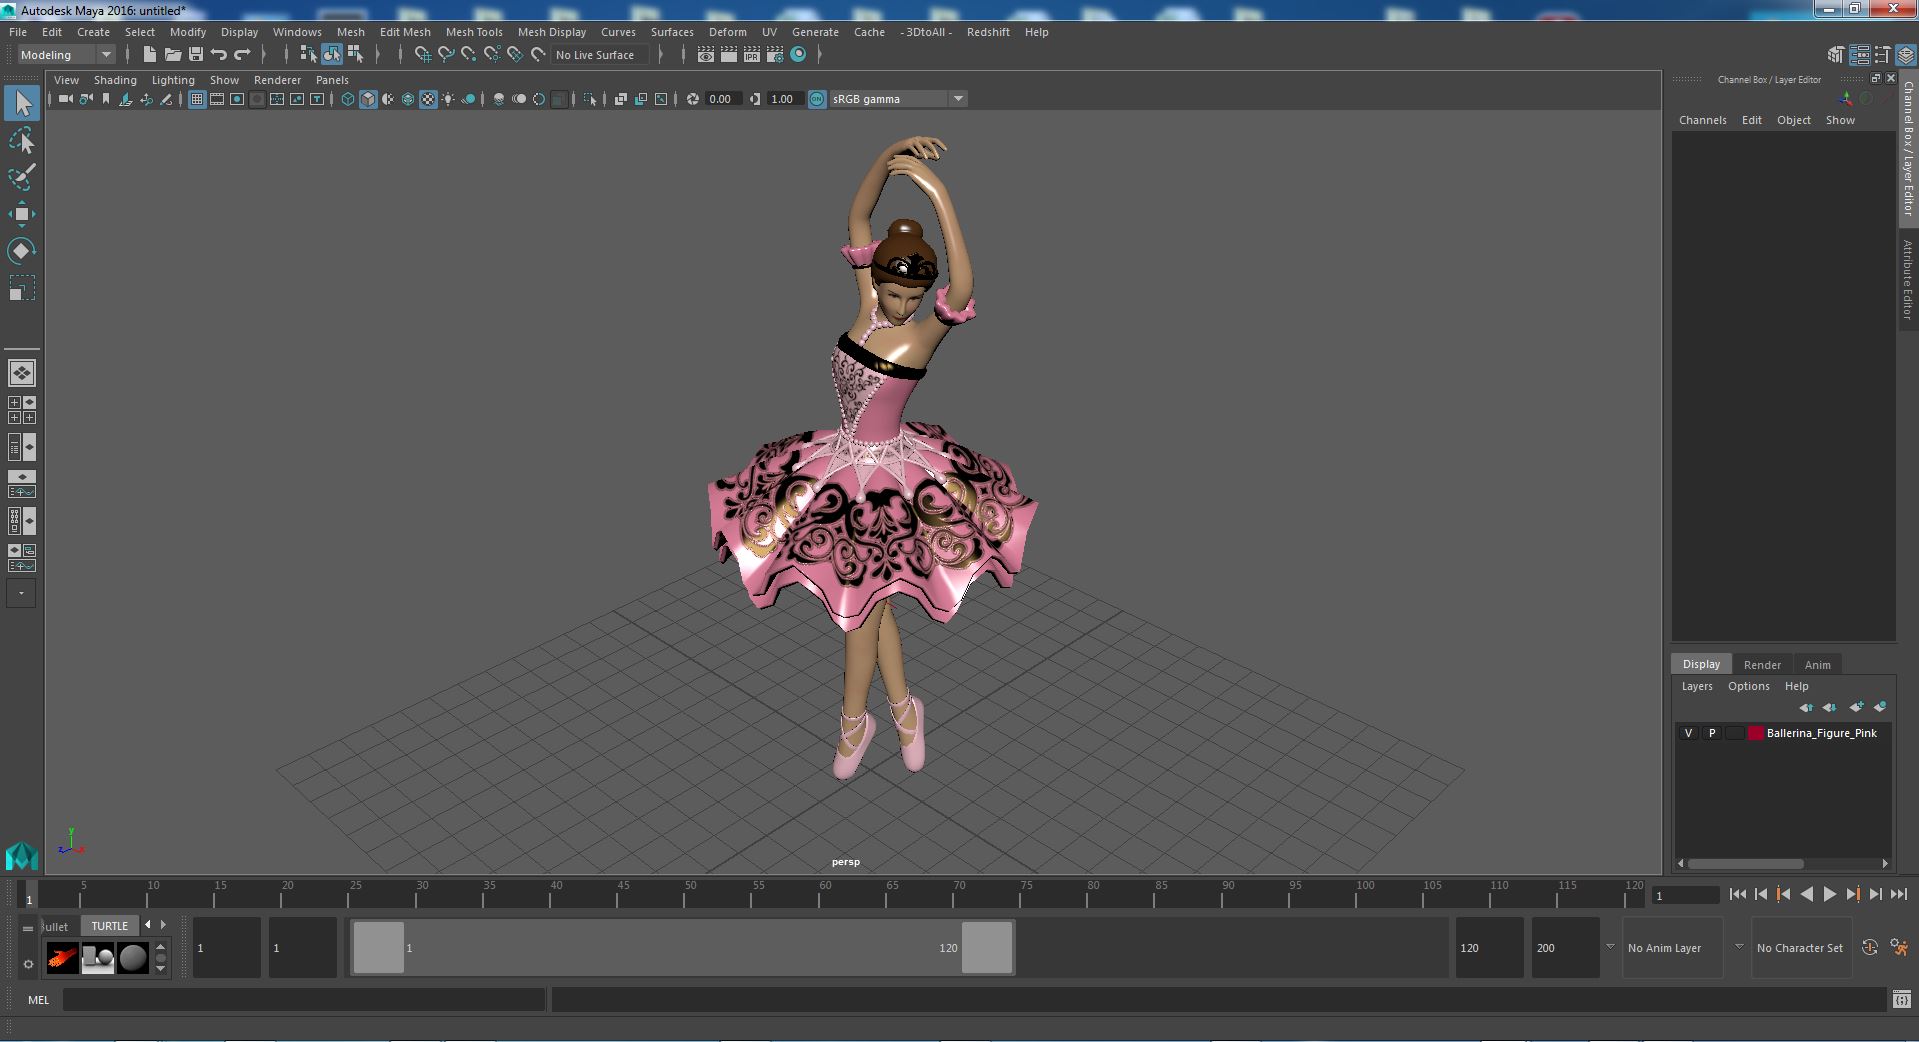Image resolution: width=1919 pixels, height=1042 pixels.
Task: Click the time range slider bar
Action: click(683, 947)
